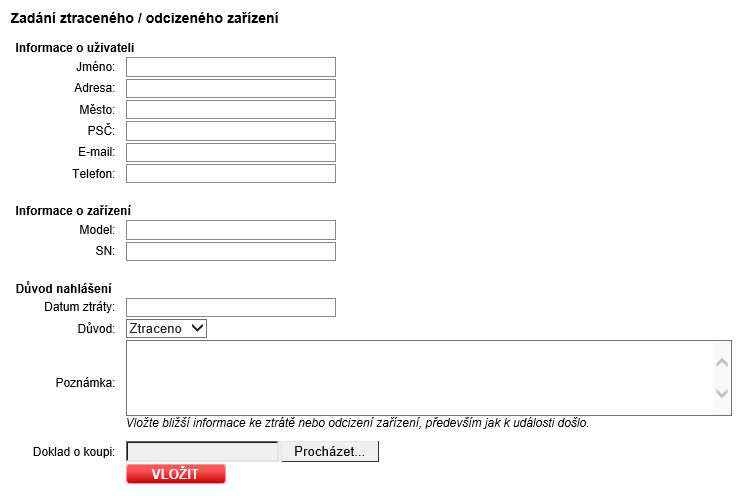Submit form with red VLOŽIT button
Screen dimensions: 743x496
176,474
